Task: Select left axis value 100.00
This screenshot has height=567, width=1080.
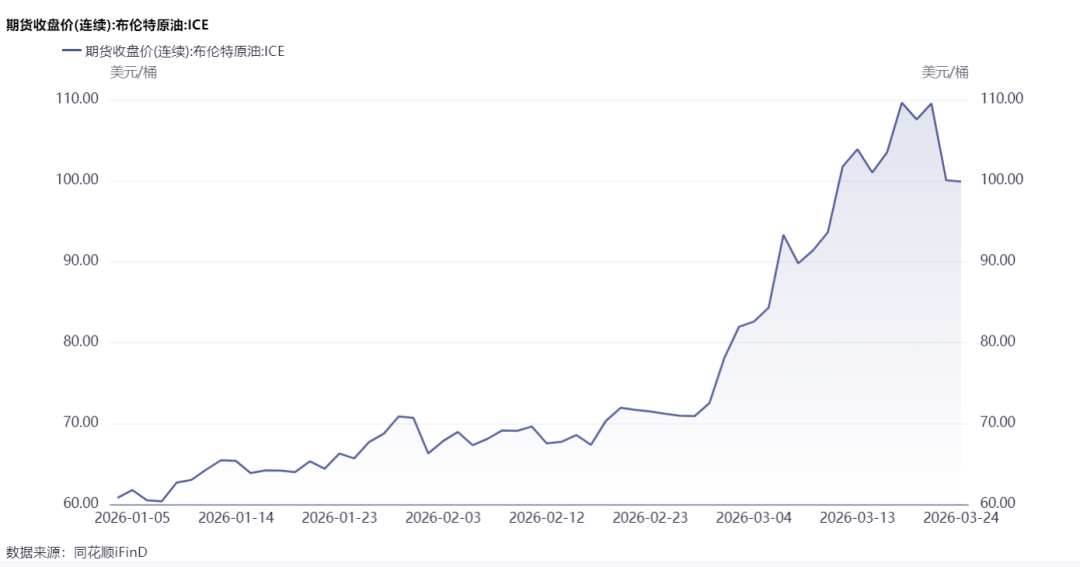Action: tap(77, 180)
